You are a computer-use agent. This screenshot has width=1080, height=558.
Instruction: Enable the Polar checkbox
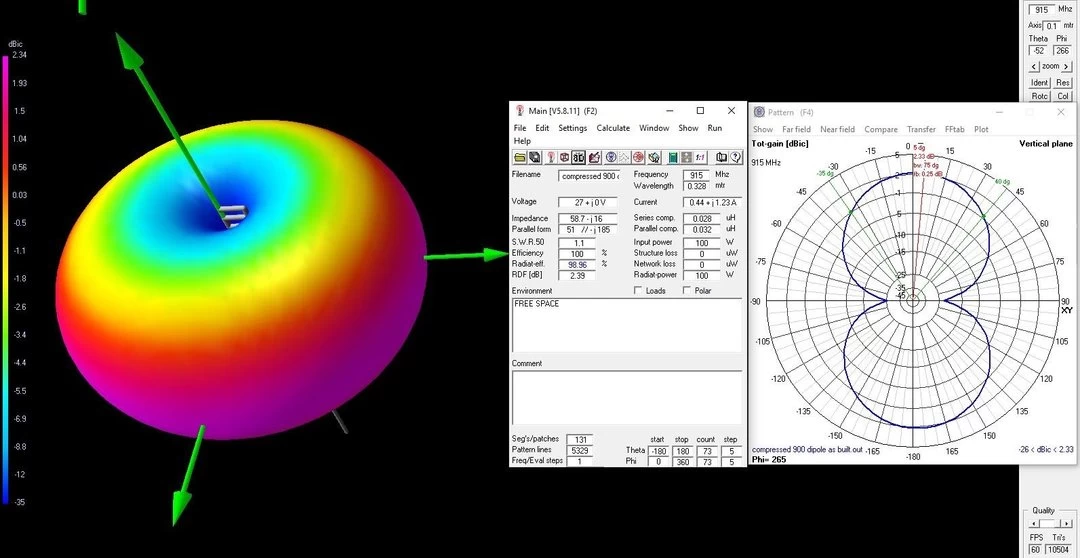(x=686, y=291)
